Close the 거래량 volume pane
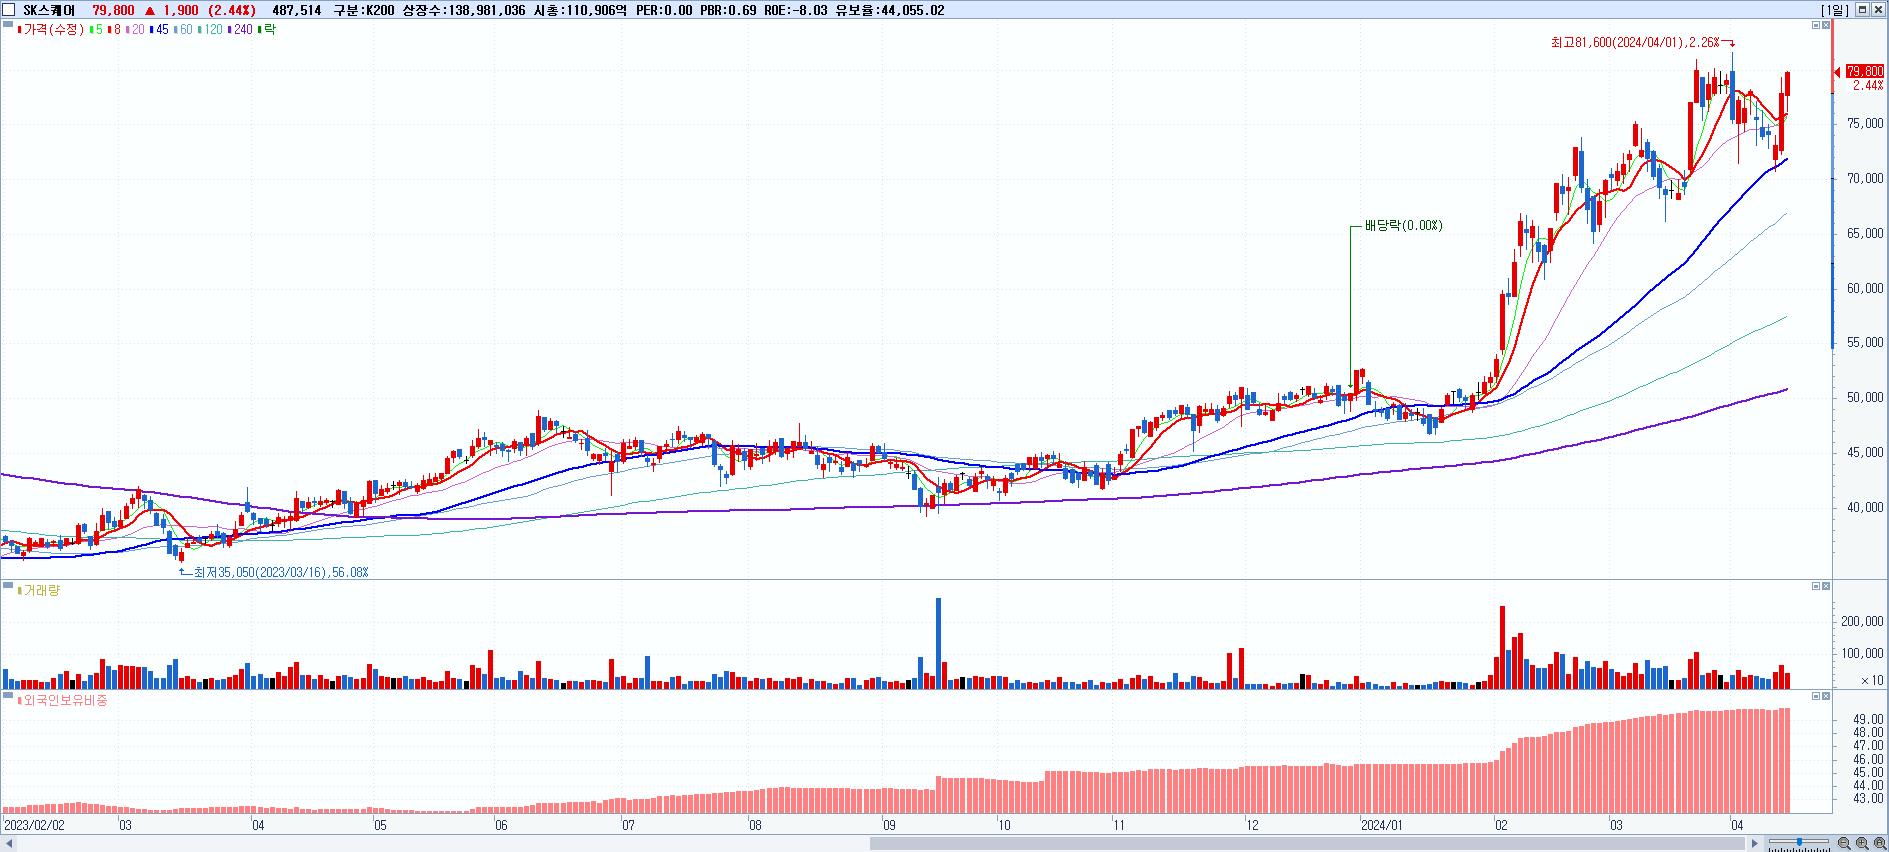This screenshot has height=852, width=1889. click(x=1826, y=586)
